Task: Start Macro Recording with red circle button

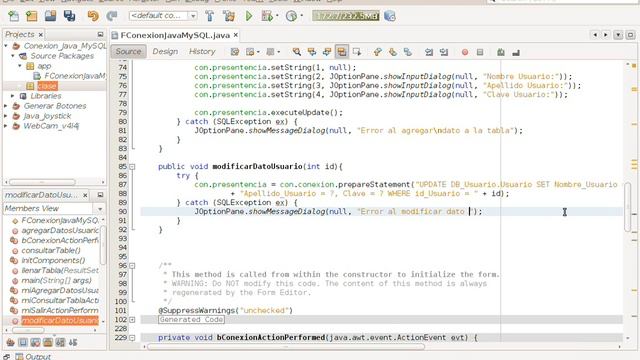Action: (x=464, y=52)
